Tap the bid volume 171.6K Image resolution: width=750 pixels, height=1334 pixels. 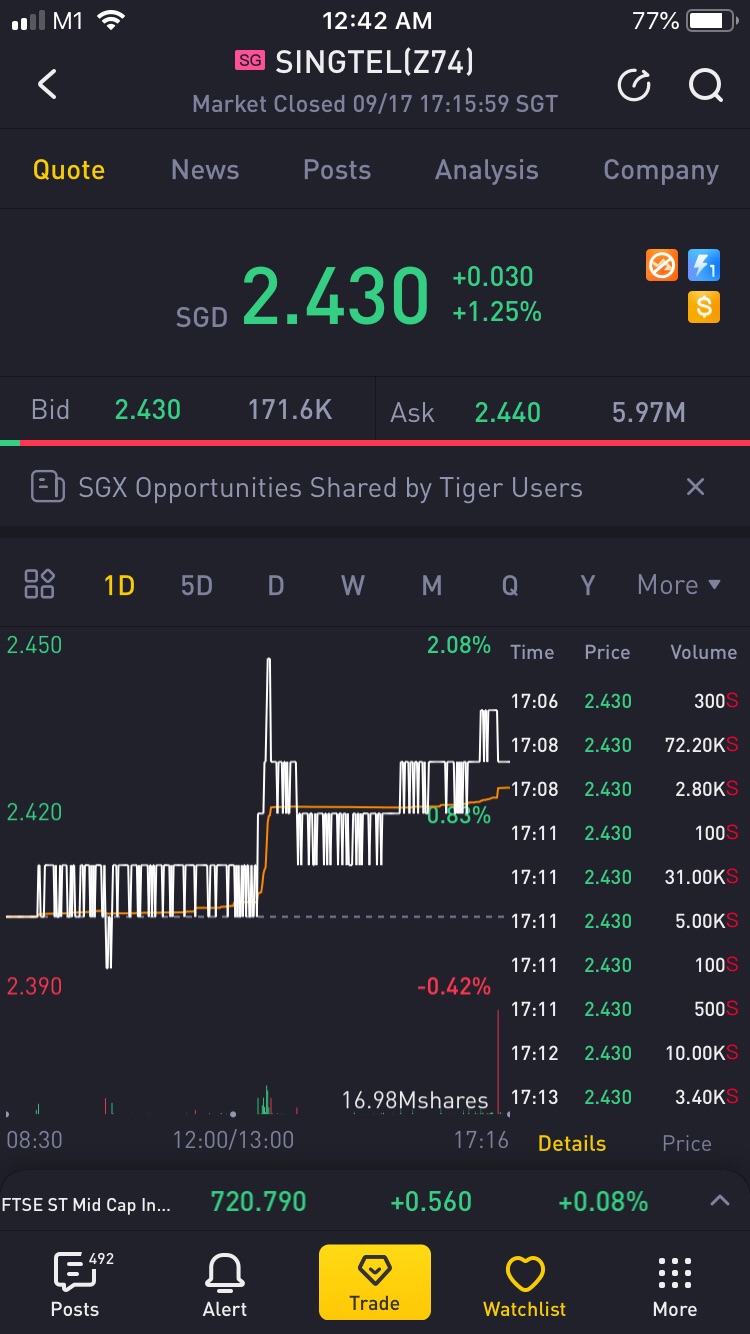point(290,409)
